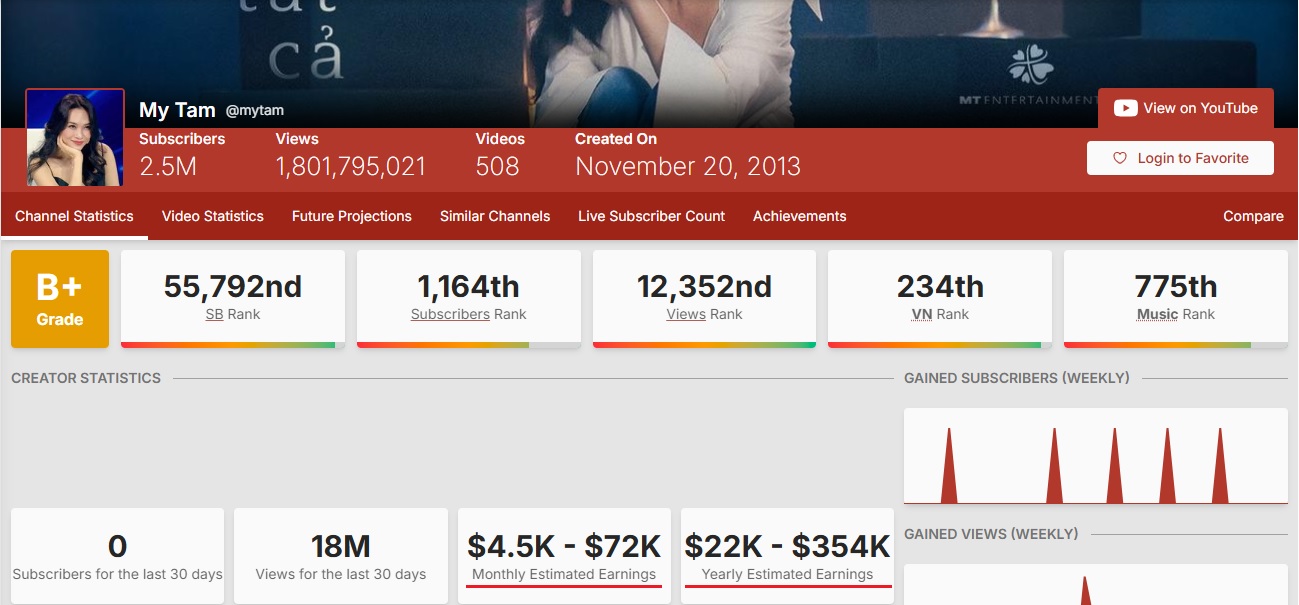Click the Compare option on the navigation bar
Image resolution: width=1299 pixels, height=605 pixels.
1252,216
